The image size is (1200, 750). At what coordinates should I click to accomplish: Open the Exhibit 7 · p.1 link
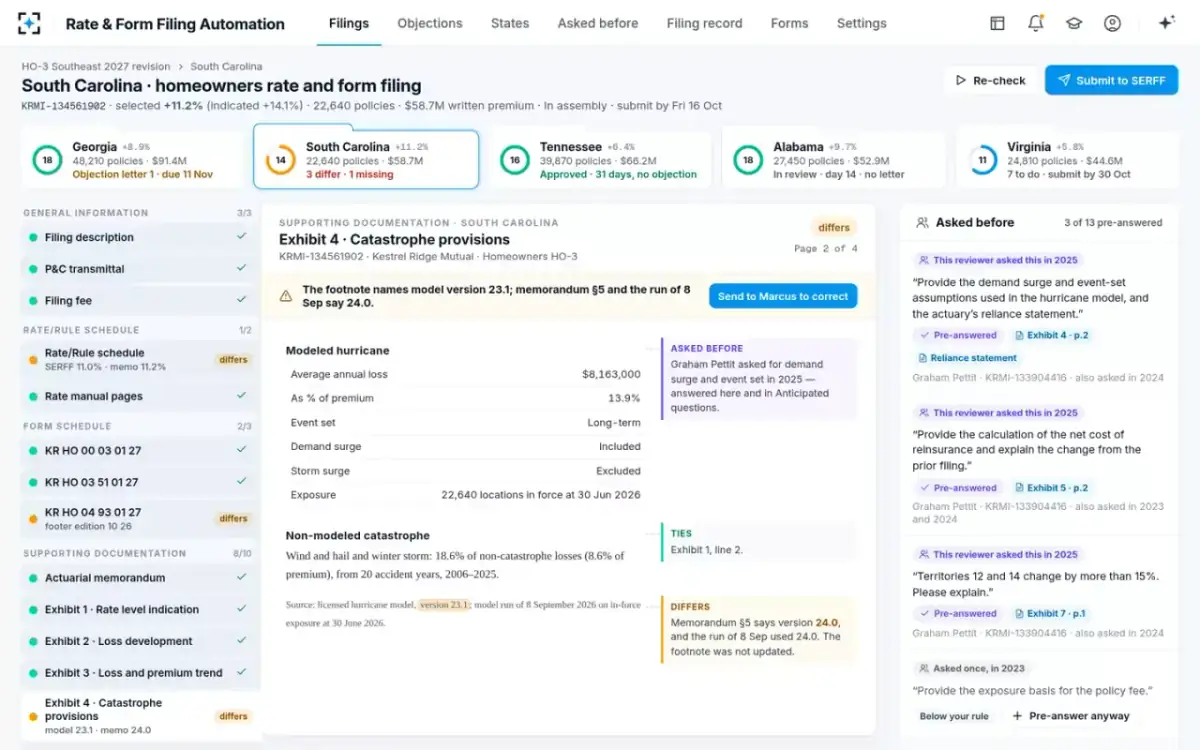click(x=1050, y=613)
